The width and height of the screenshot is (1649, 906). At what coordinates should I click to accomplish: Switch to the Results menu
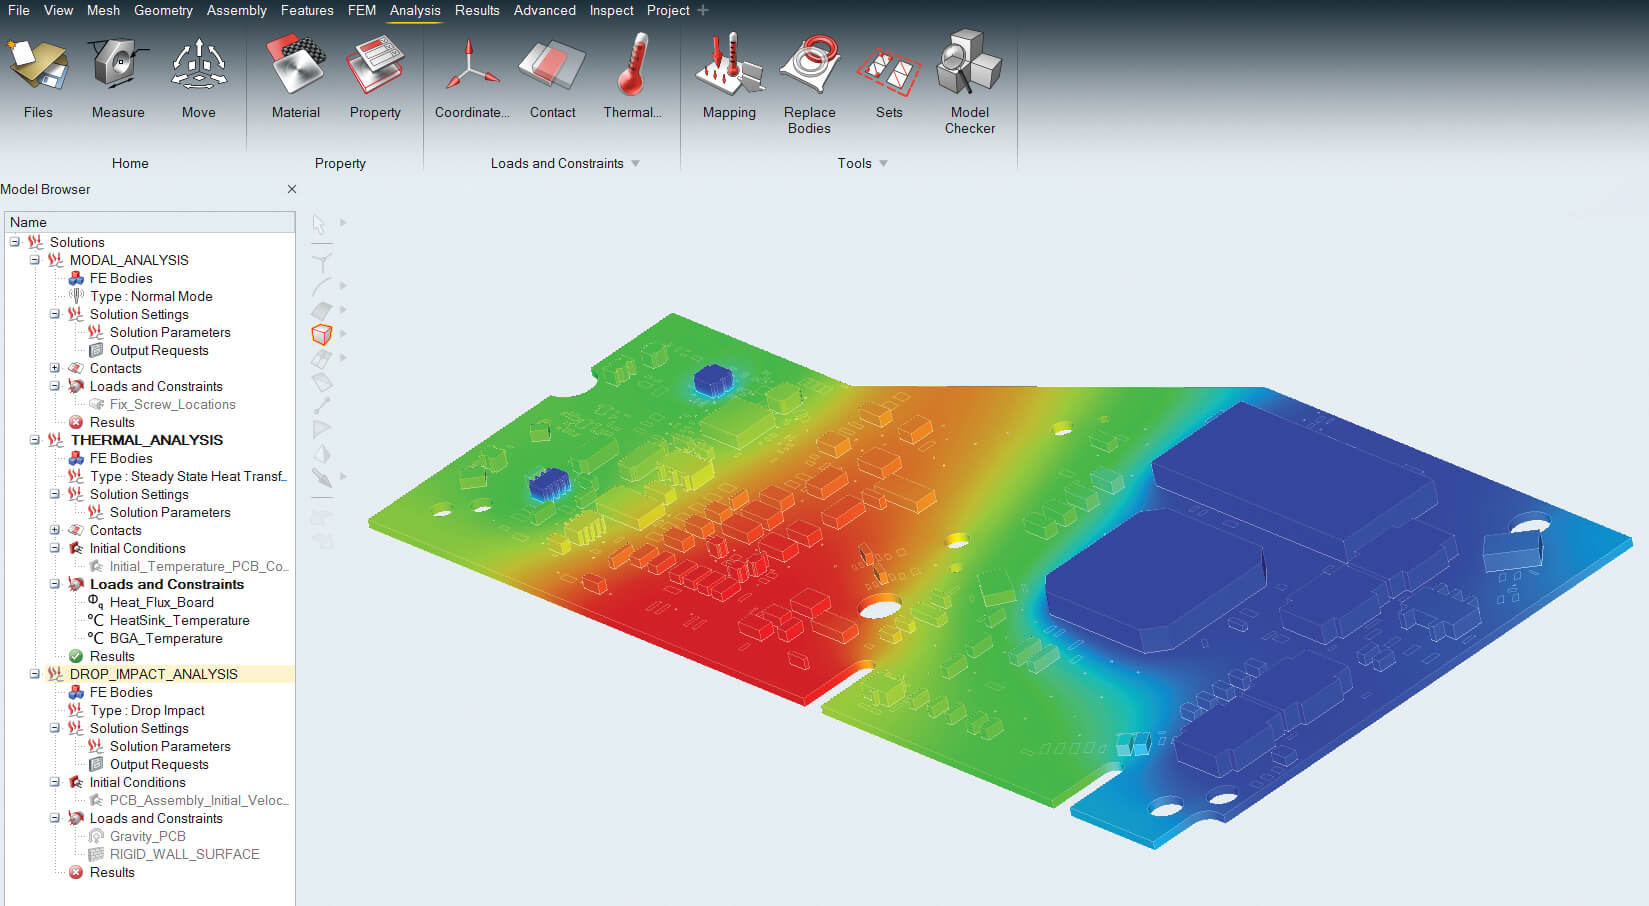pyautogui.click(x=477, y=10)
